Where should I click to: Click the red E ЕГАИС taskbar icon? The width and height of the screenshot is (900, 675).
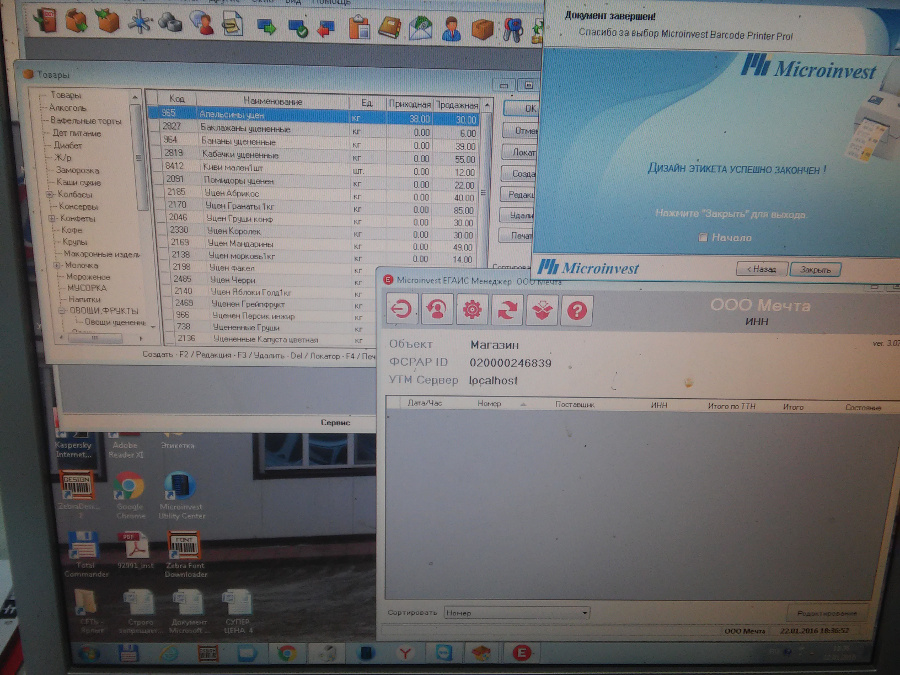(x=521, y=653)
